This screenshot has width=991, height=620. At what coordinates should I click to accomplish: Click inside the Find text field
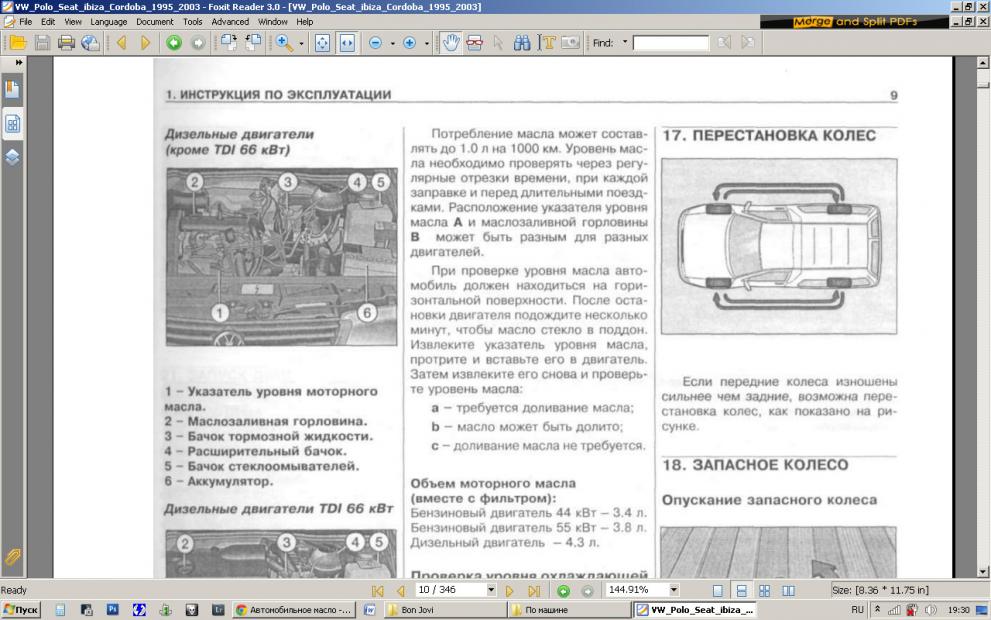pos(670,43)
